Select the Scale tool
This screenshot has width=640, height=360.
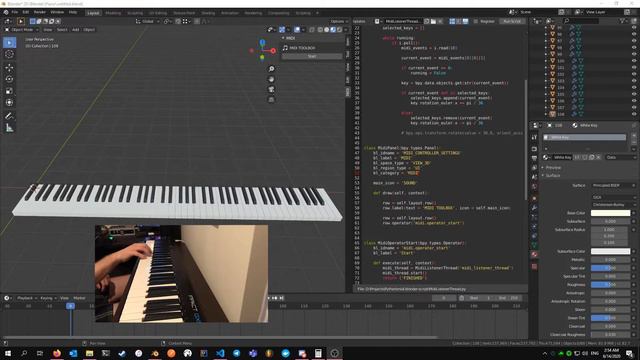tap(9, 91)
